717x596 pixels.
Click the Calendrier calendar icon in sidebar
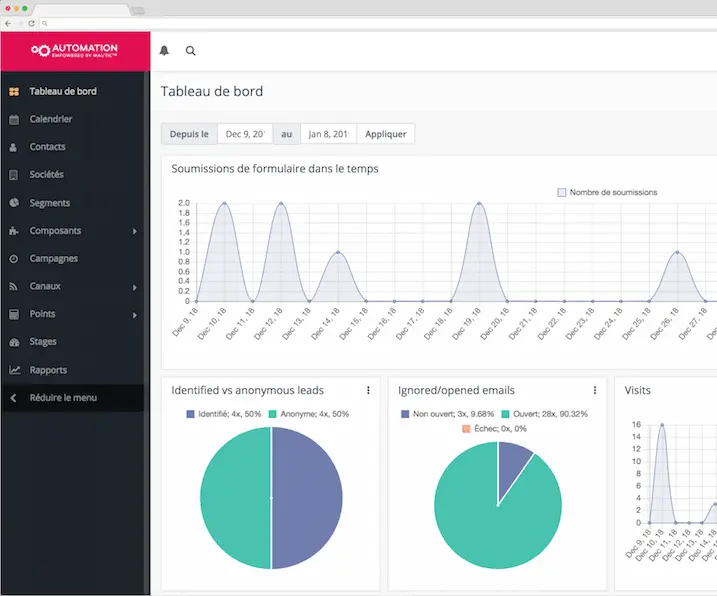point(14,119)
